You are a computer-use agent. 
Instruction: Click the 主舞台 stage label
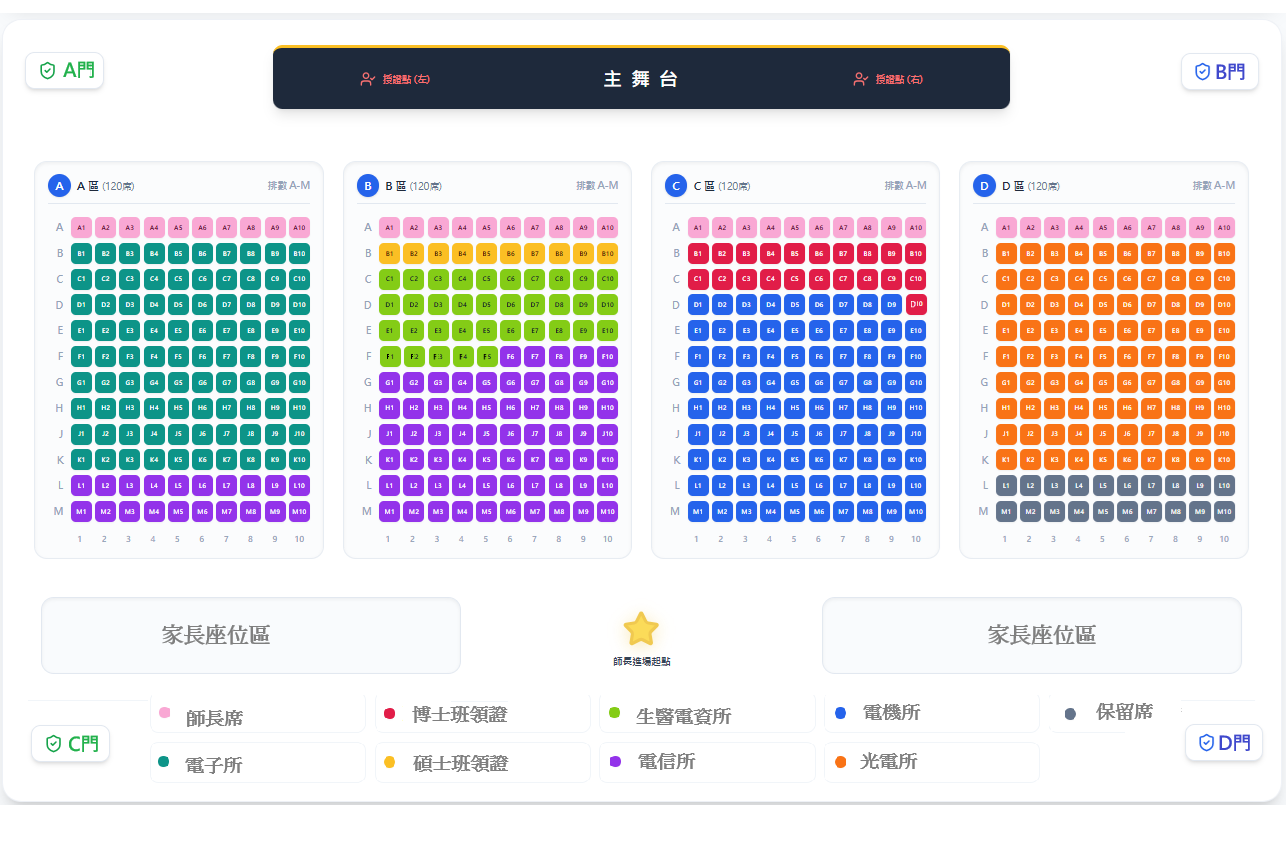click(641, 79)
